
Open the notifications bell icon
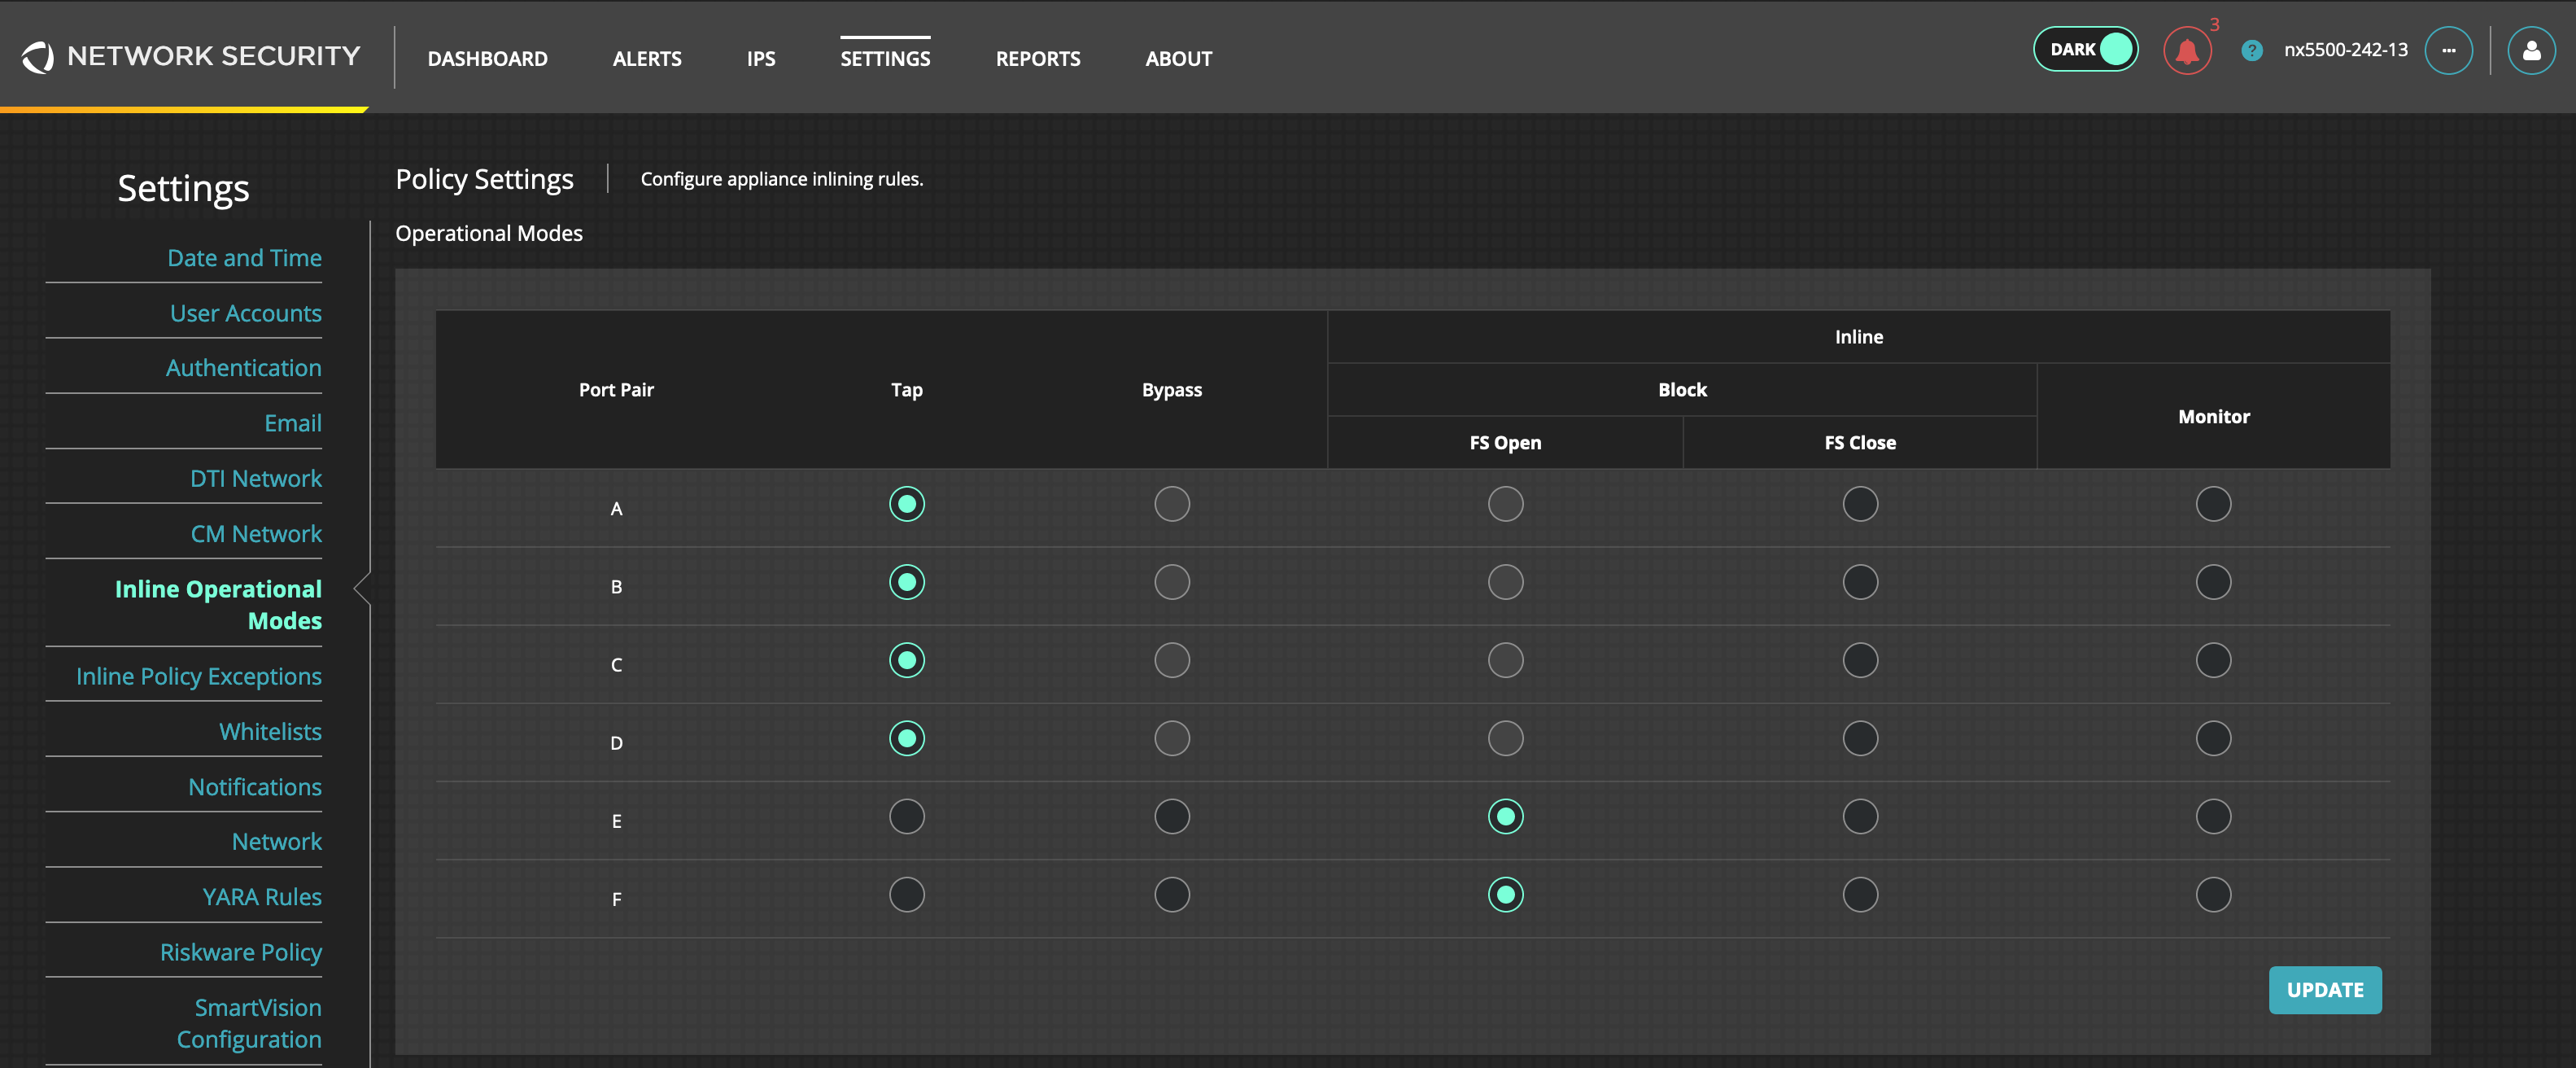coord(2186,49)
